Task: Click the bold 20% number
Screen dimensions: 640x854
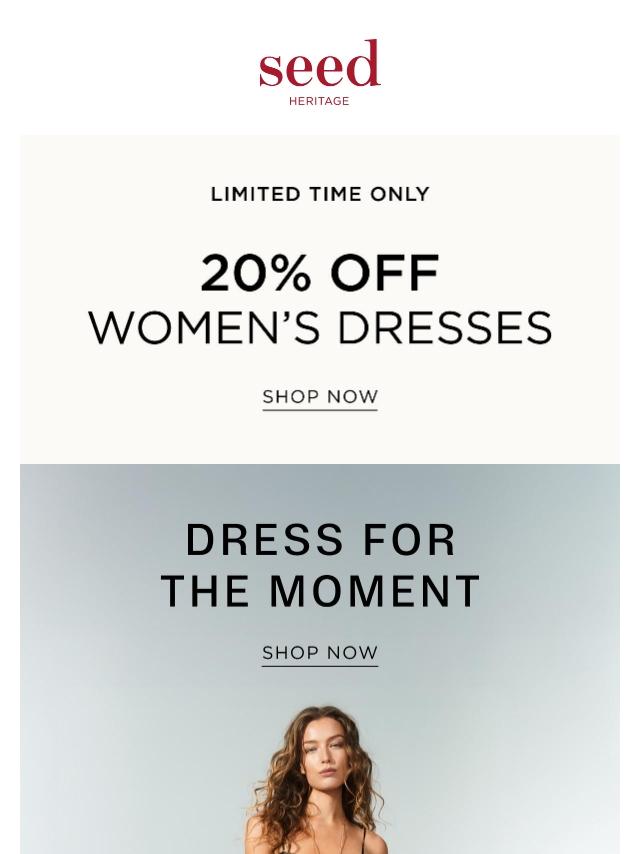Action: coord(256,273)
